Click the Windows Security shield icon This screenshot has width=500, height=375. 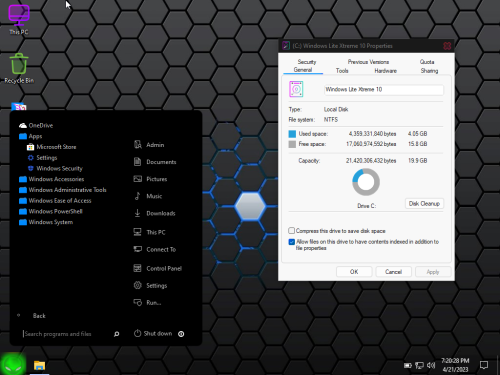coord(31,168)
